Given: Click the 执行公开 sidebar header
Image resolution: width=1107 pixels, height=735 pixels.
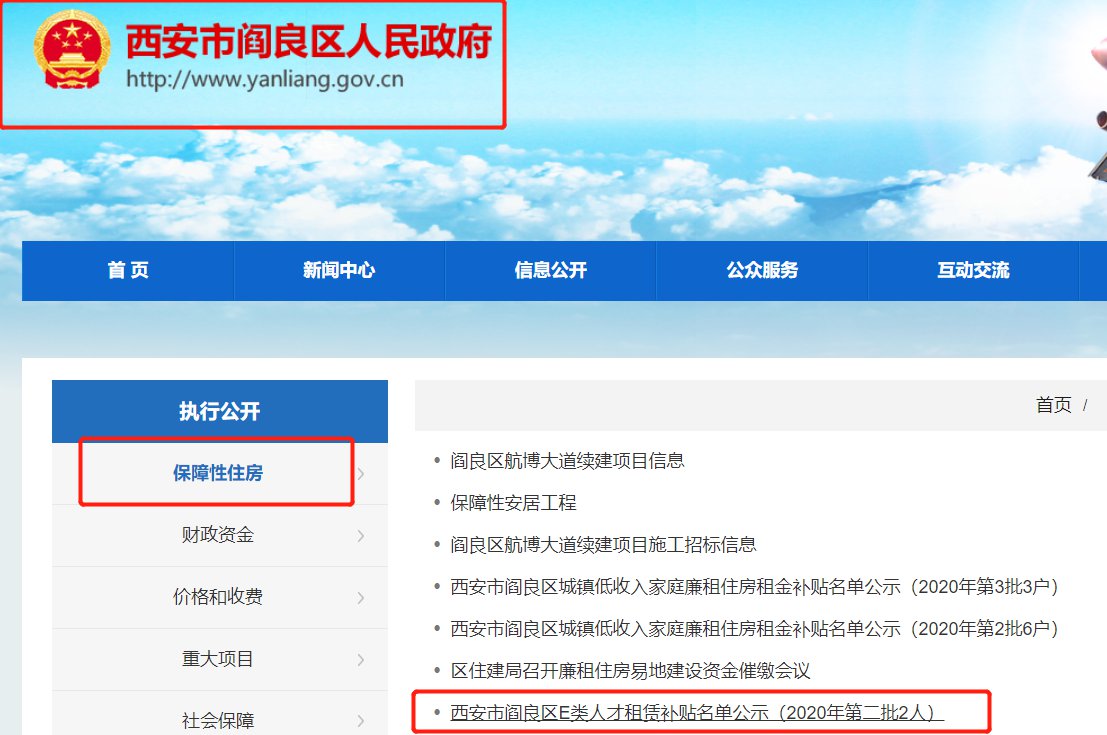Looking at the screenshot, I should (219, 411).
